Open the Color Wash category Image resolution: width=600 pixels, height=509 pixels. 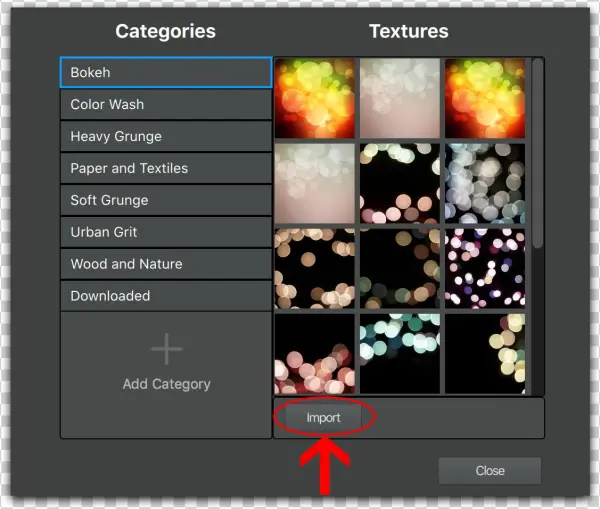(x=165, y=105)
